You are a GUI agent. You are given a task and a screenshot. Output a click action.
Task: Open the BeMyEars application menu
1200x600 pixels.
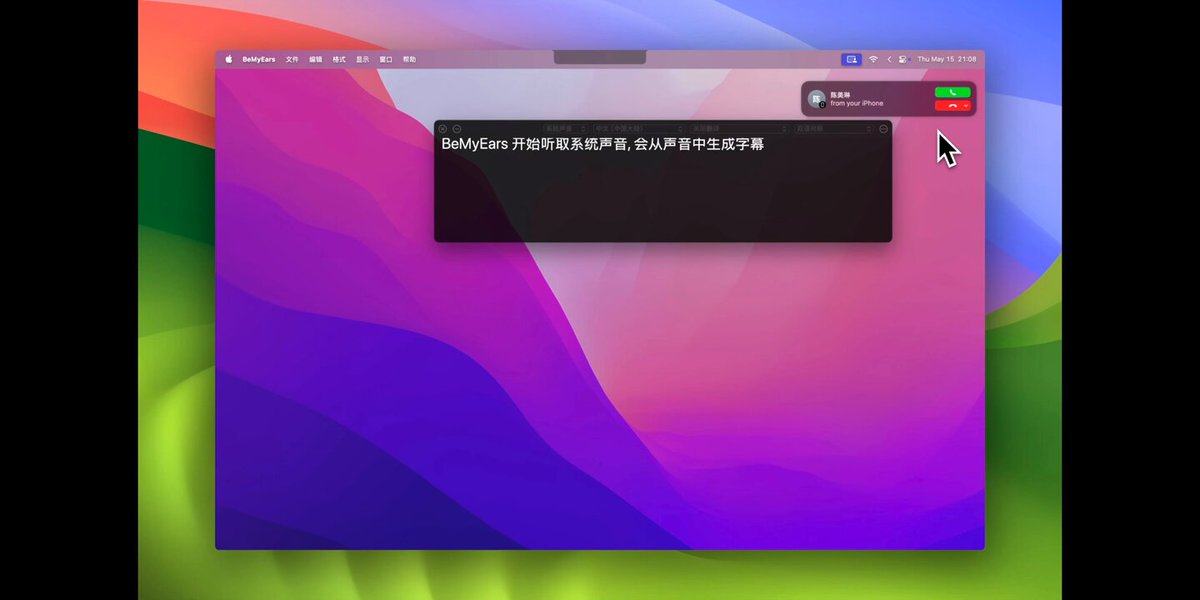tap(259, 59)
